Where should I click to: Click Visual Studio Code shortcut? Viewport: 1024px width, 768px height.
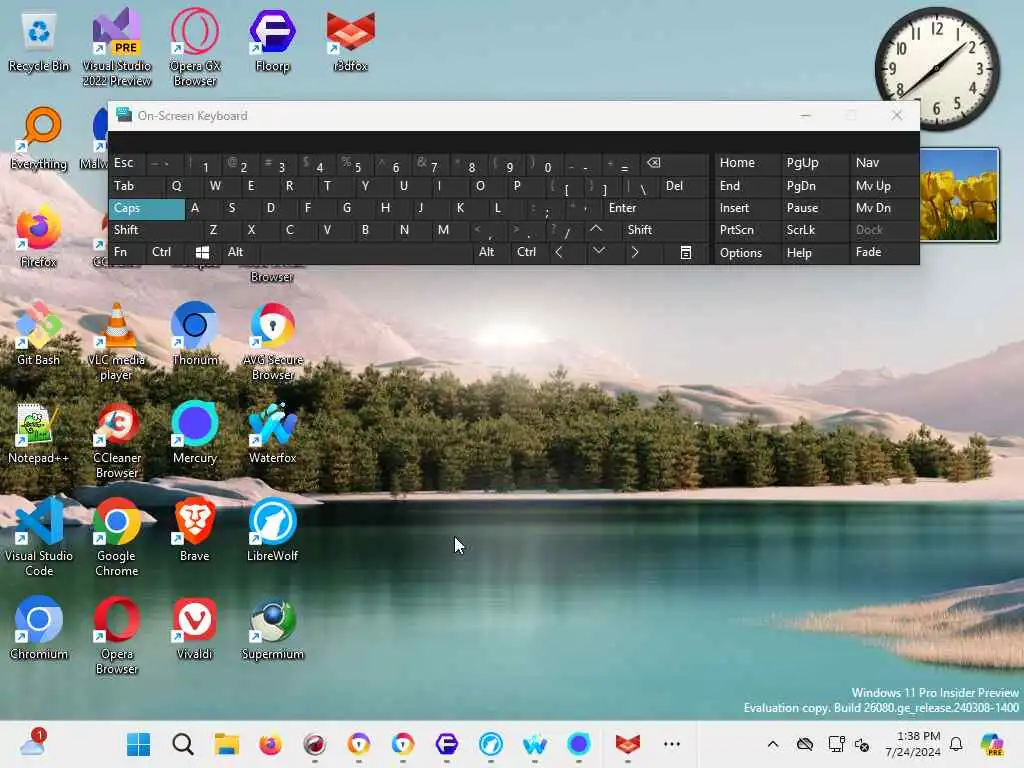[39, 537]
